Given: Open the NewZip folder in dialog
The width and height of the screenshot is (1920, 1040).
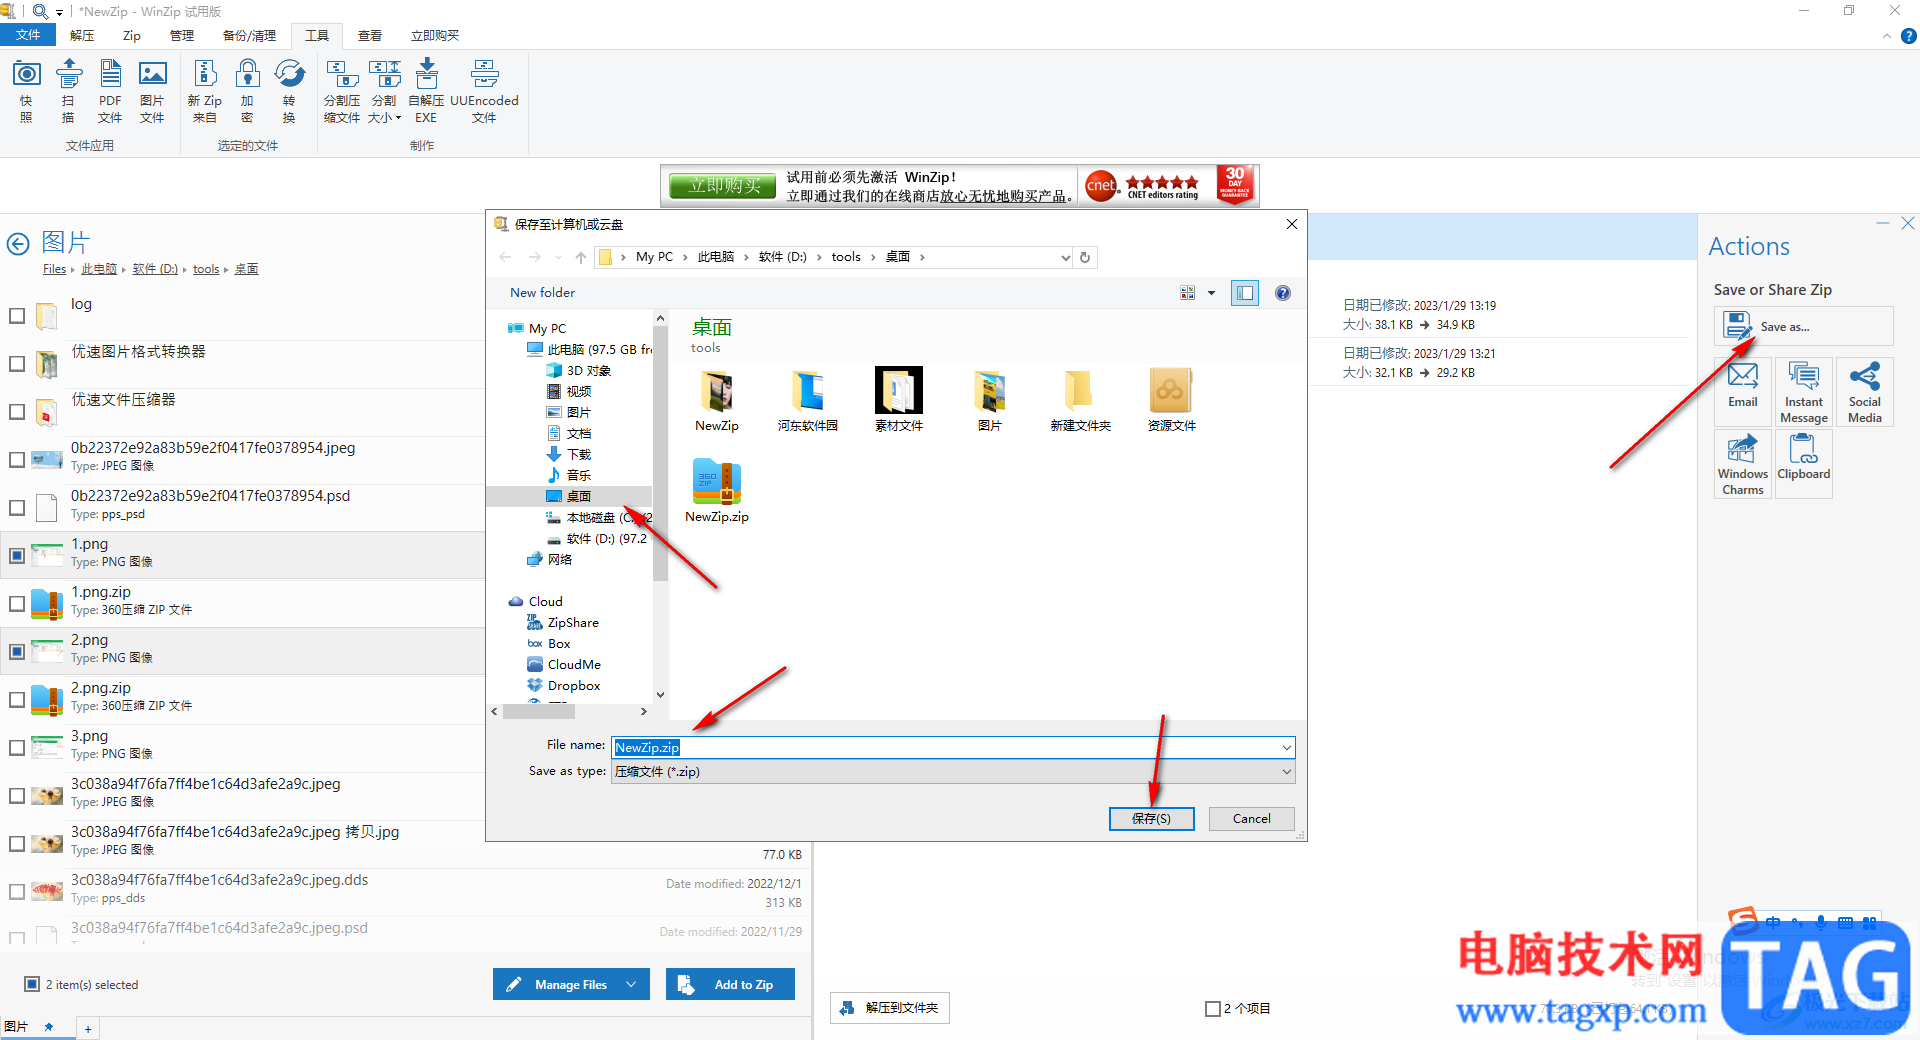Looking at the screenshot, I should coord(717,399).
